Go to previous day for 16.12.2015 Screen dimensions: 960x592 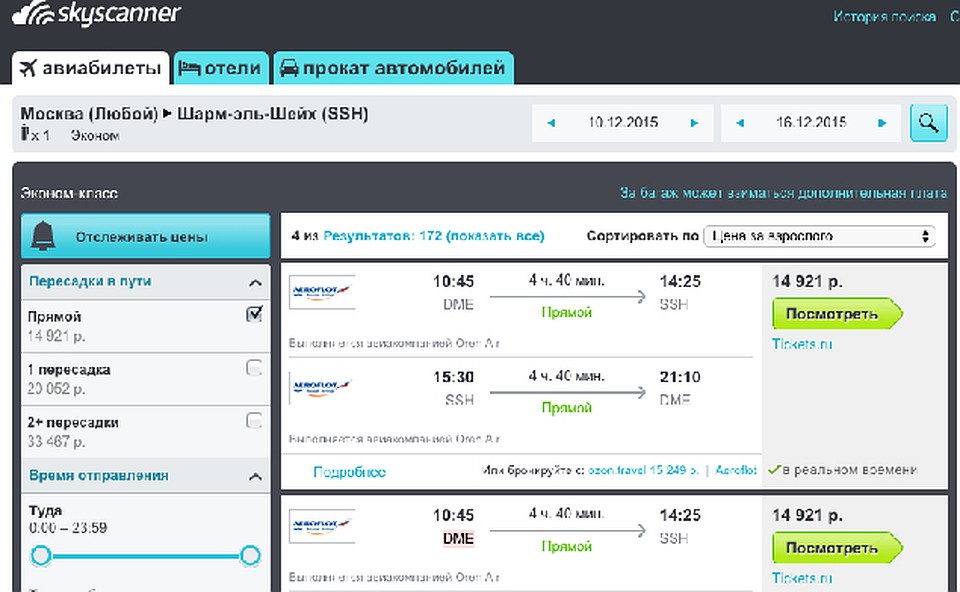click(x=740, y=123)
